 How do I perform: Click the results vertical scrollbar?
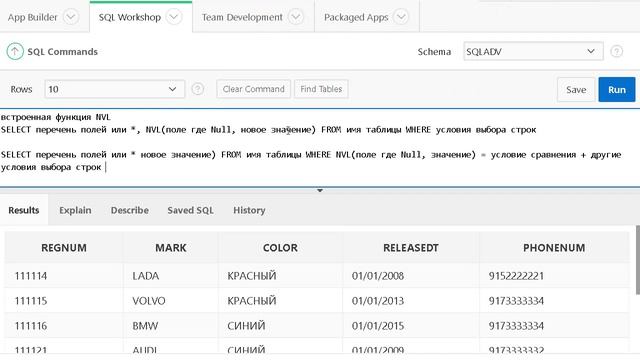tap(638, 260)
